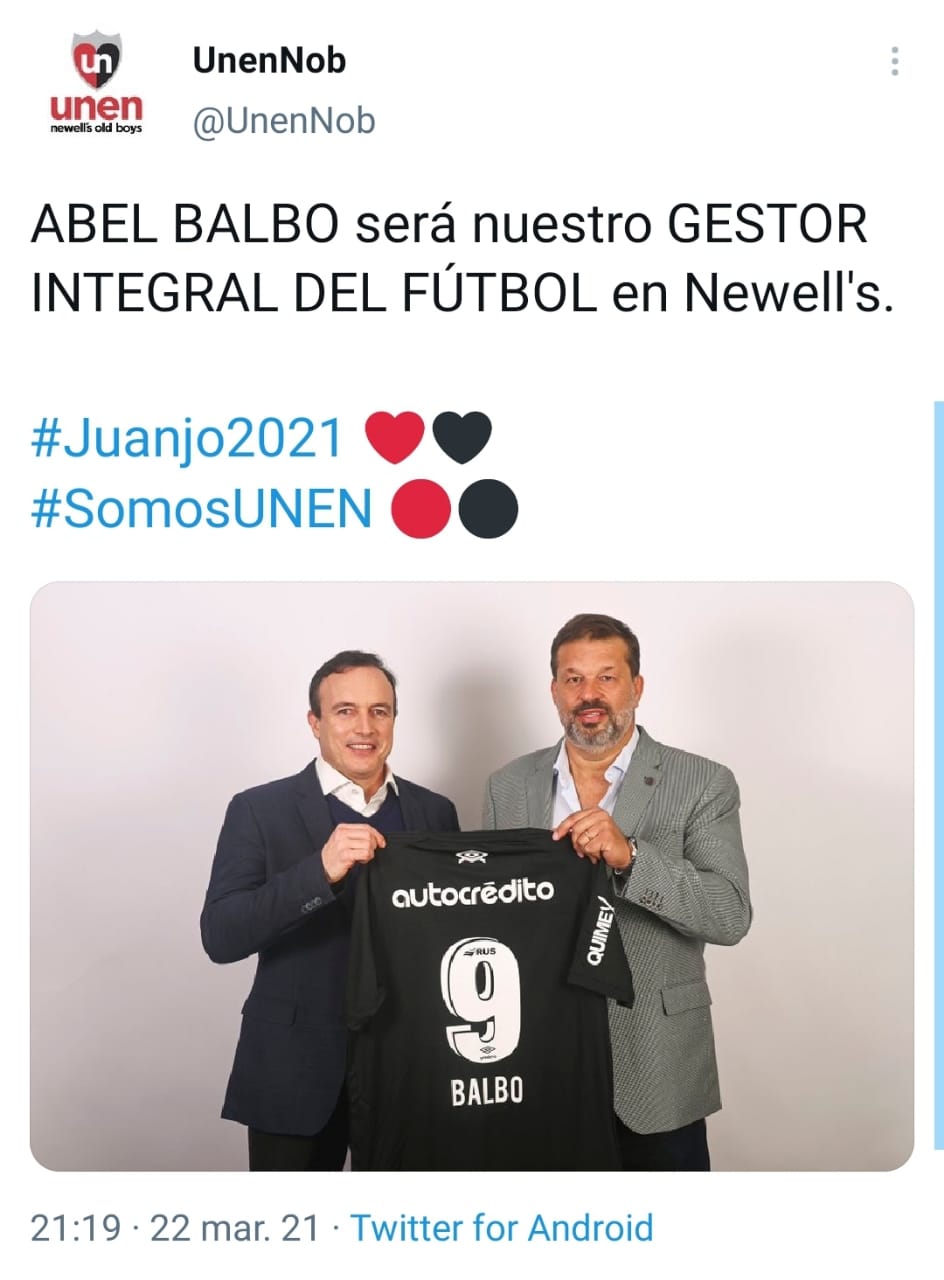The image size is (944, 1280).
Task: Open the Twitter for Android source link
Action: (501, 1227)
